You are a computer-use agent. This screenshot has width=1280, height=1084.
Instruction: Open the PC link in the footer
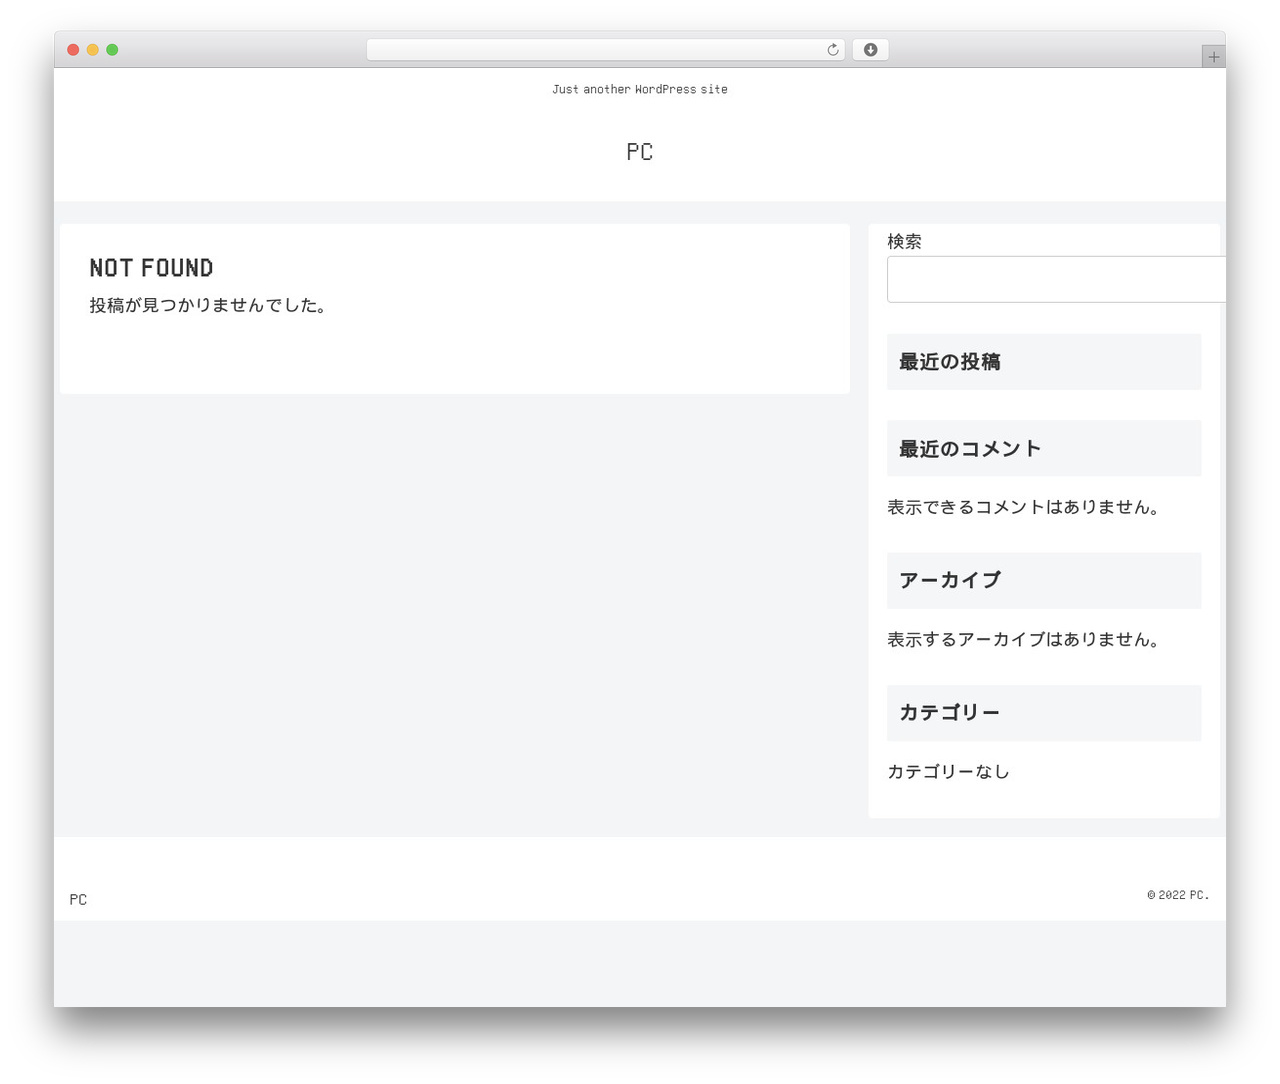(78, 900)
